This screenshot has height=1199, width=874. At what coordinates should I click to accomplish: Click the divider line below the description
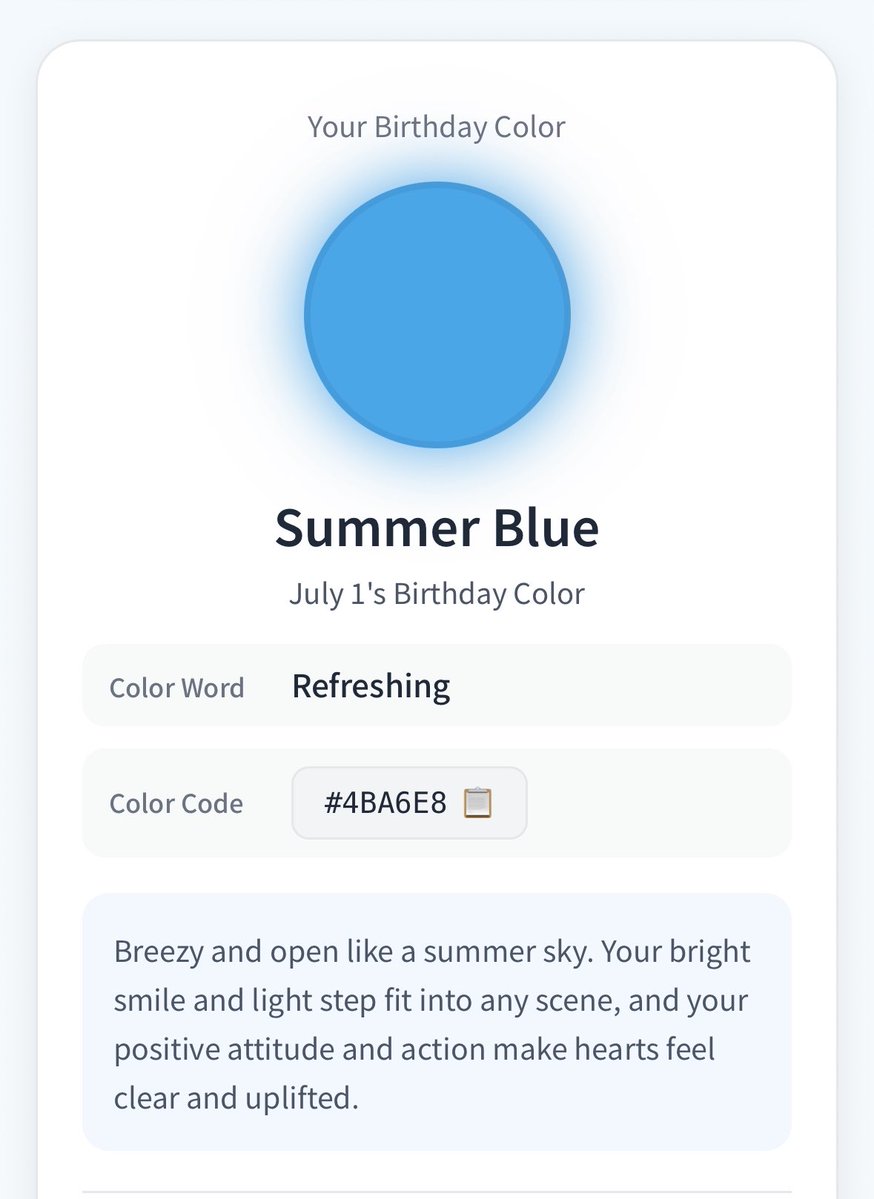(437, 1191)
